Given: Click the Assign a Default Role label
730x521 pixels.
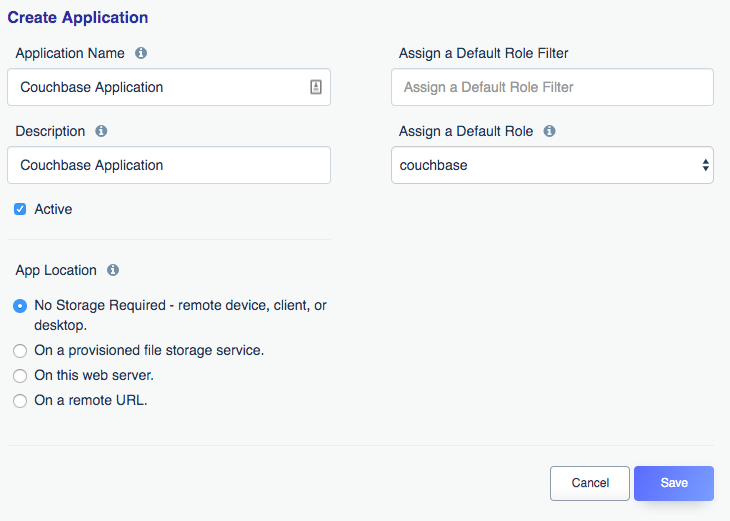Looking at the screenshot, I should (466, 132).
